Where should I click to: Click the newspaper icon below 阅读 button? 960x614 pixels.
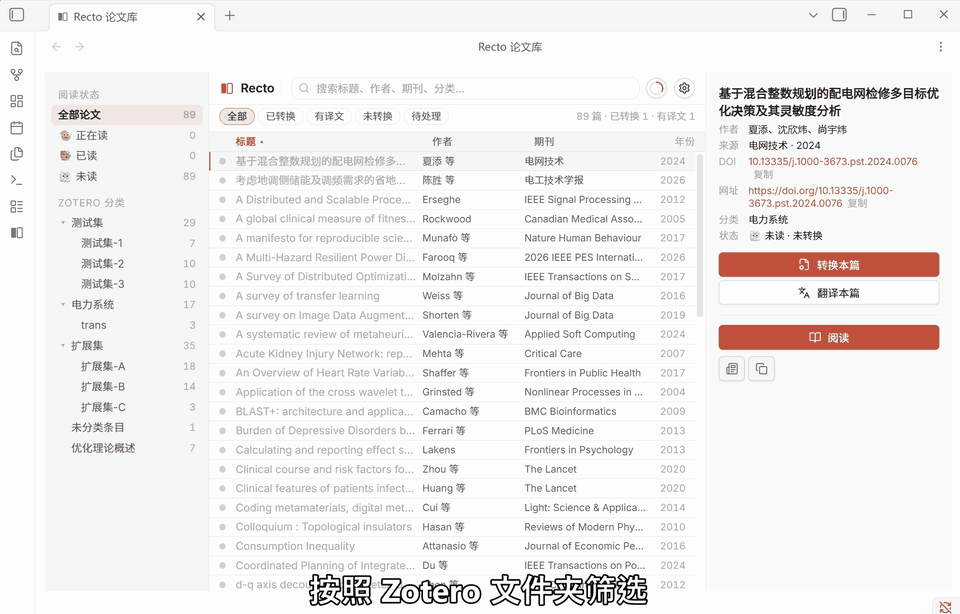732,369
